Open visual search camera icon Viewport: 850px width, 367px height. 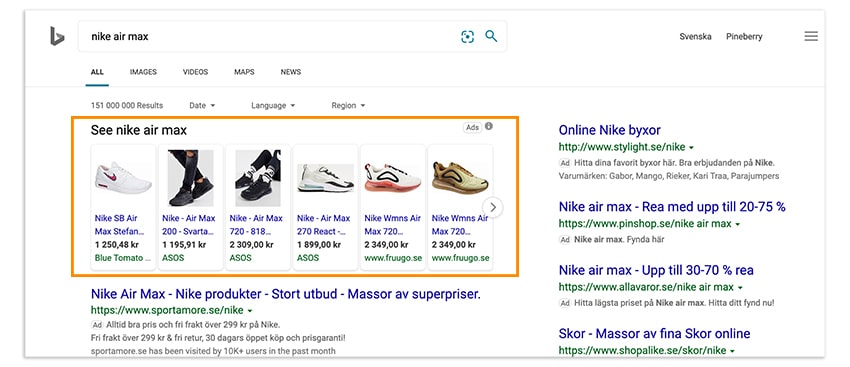467,37
